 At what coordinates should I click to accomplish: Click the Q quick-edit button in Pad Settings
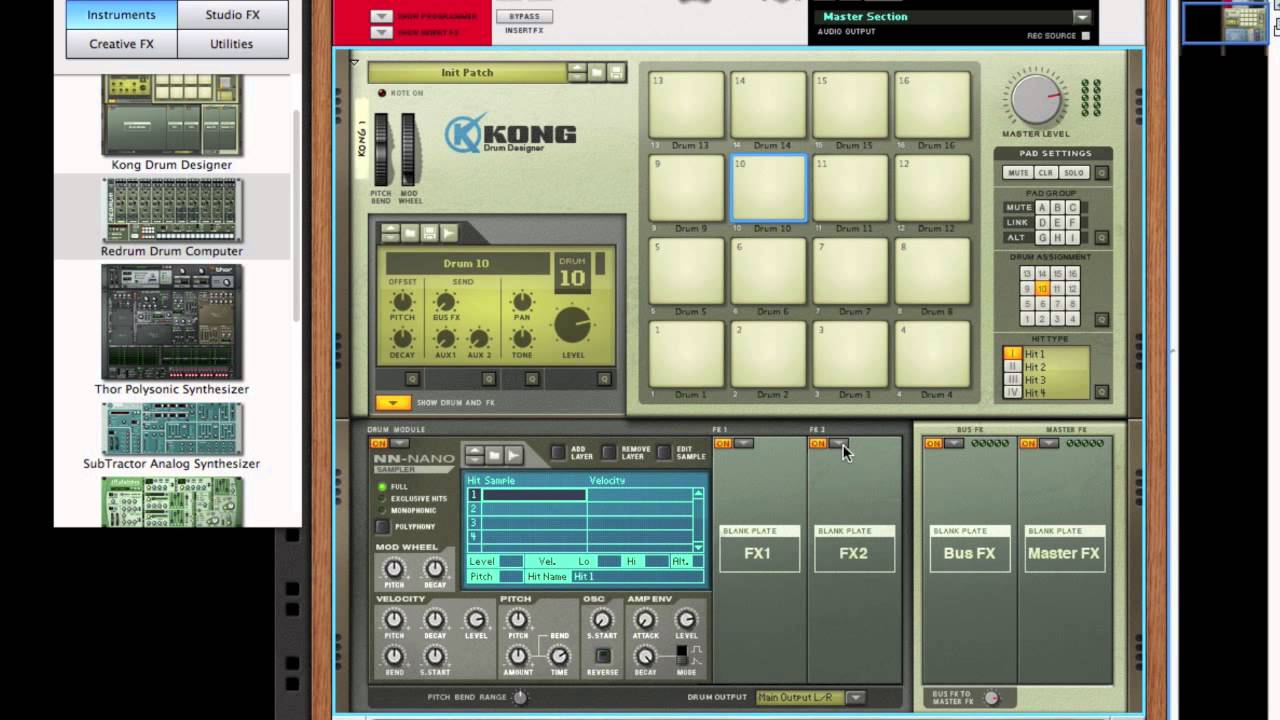coord(1101,173)
